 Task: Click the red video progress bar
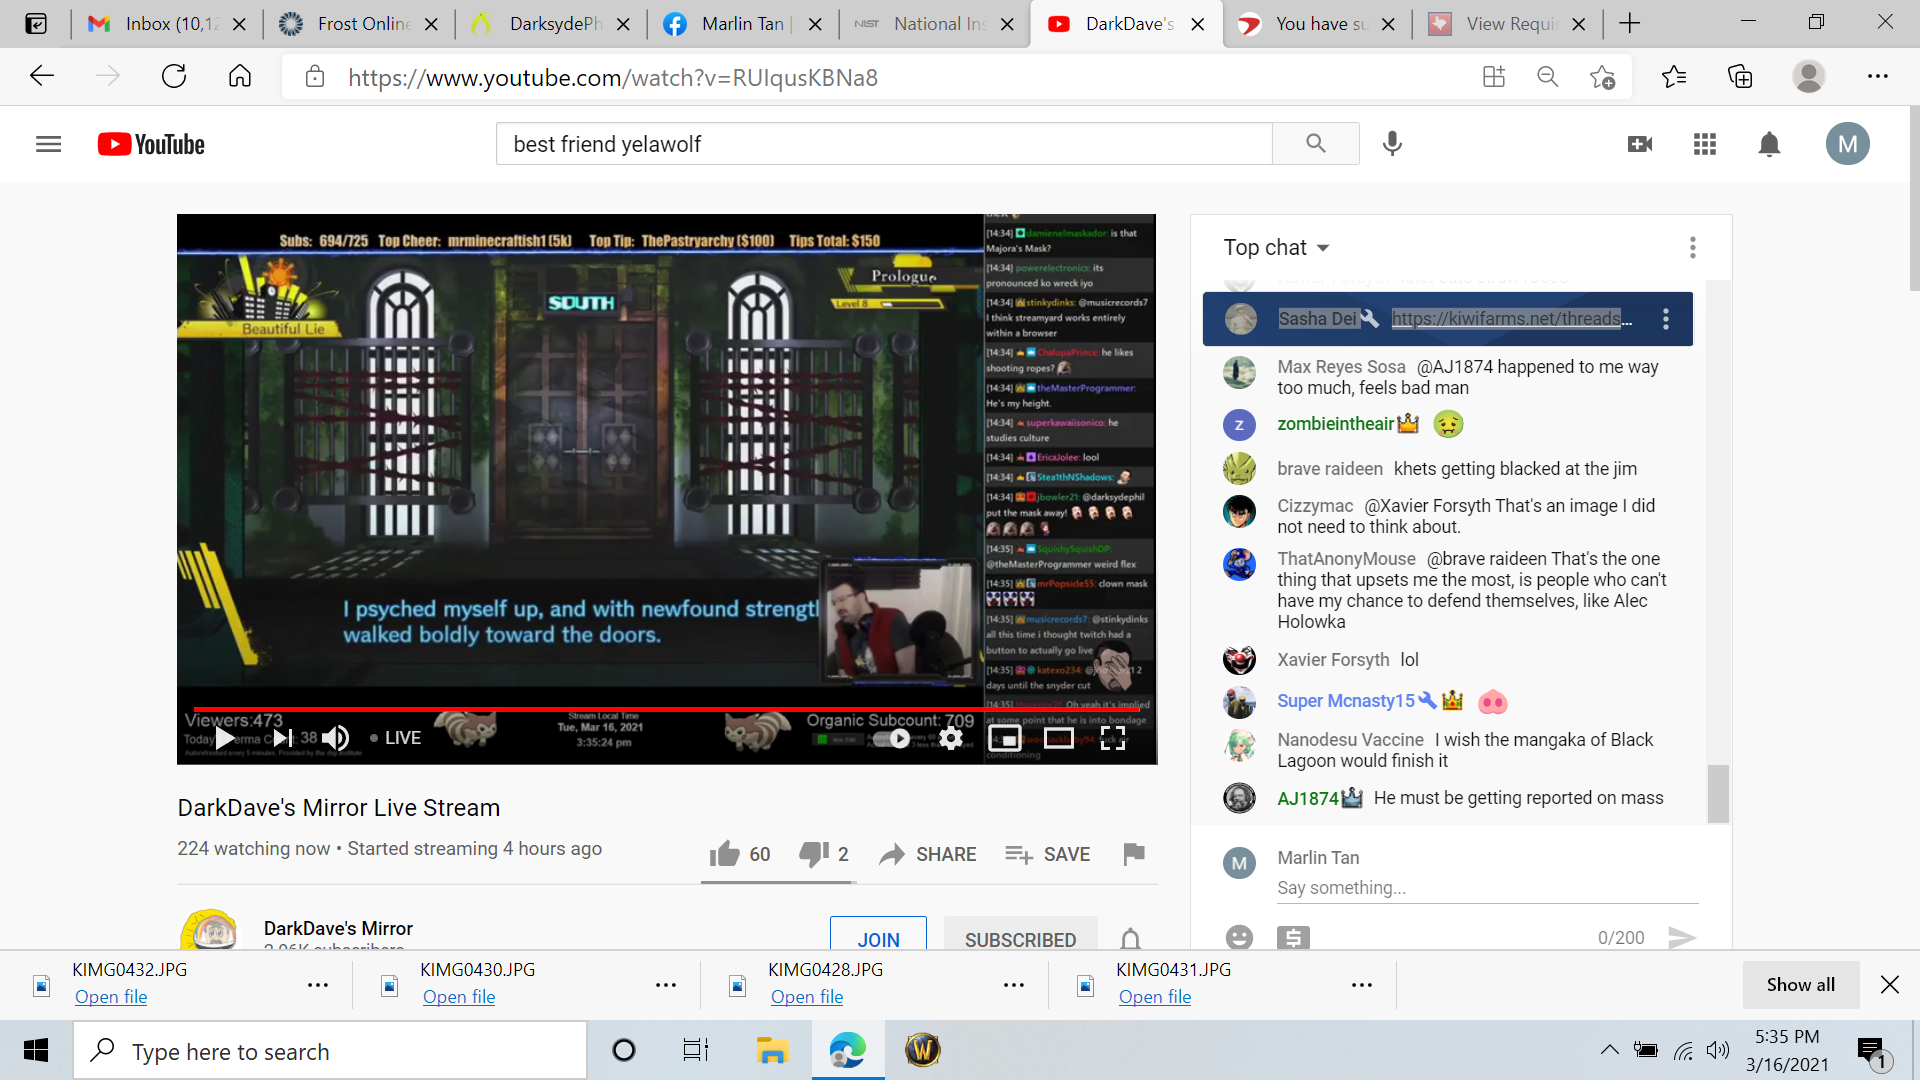point(667,709)
